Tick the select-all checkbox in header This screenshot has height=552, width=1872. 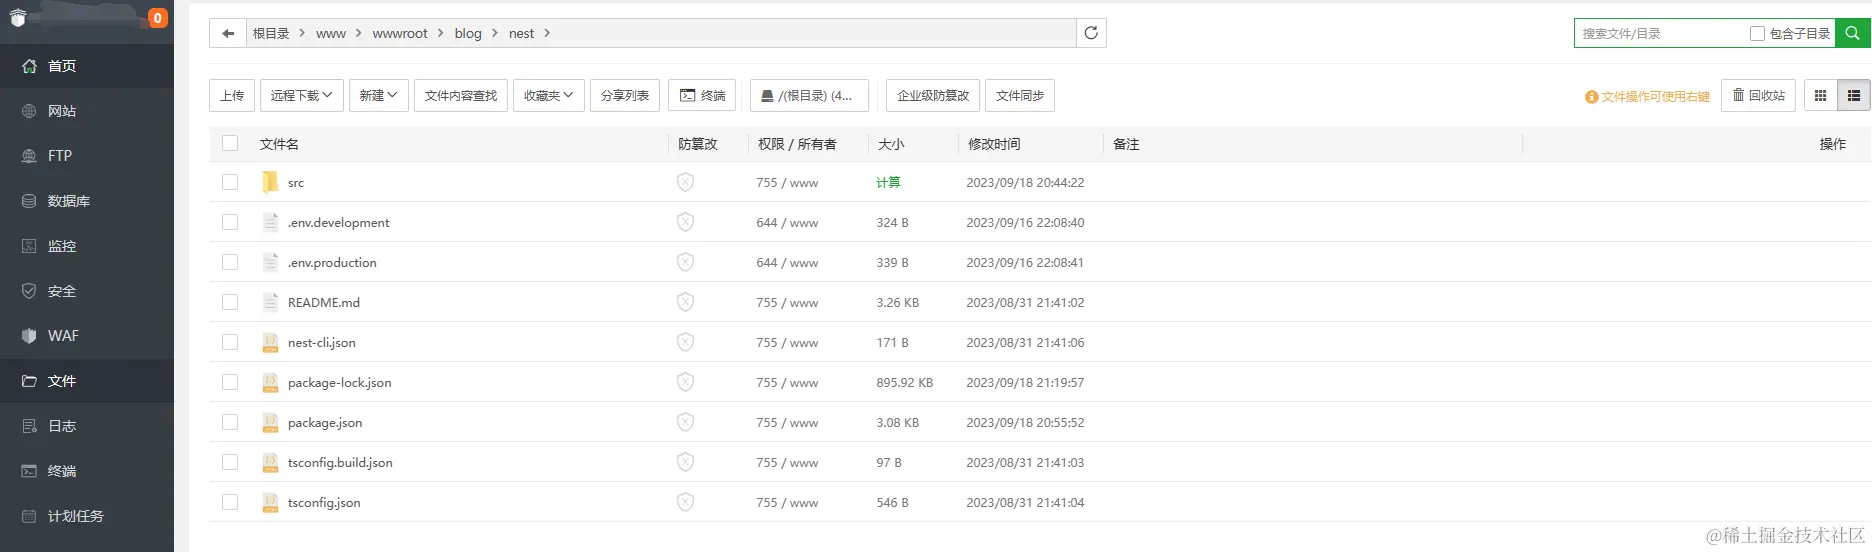click(x=230, y=143)
